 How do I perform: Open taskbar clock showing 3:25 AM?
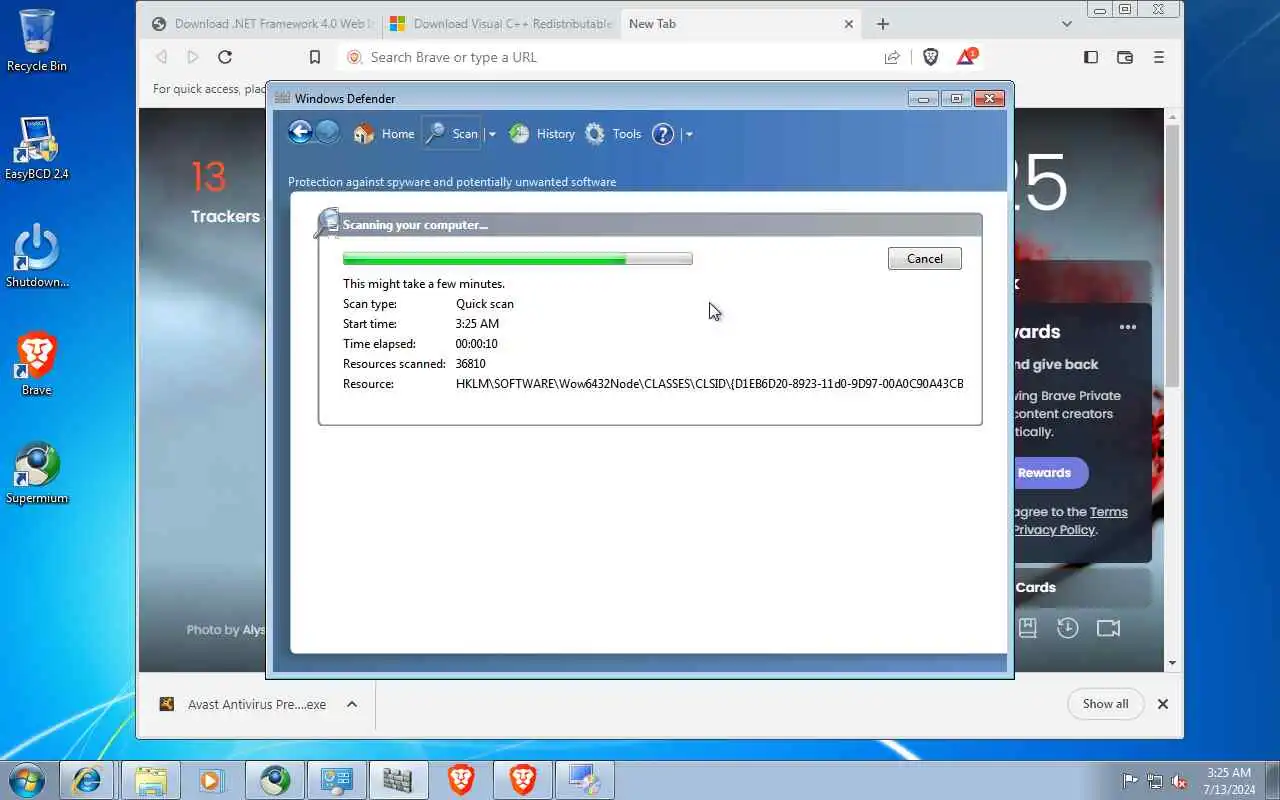(x=1229, y=781)
